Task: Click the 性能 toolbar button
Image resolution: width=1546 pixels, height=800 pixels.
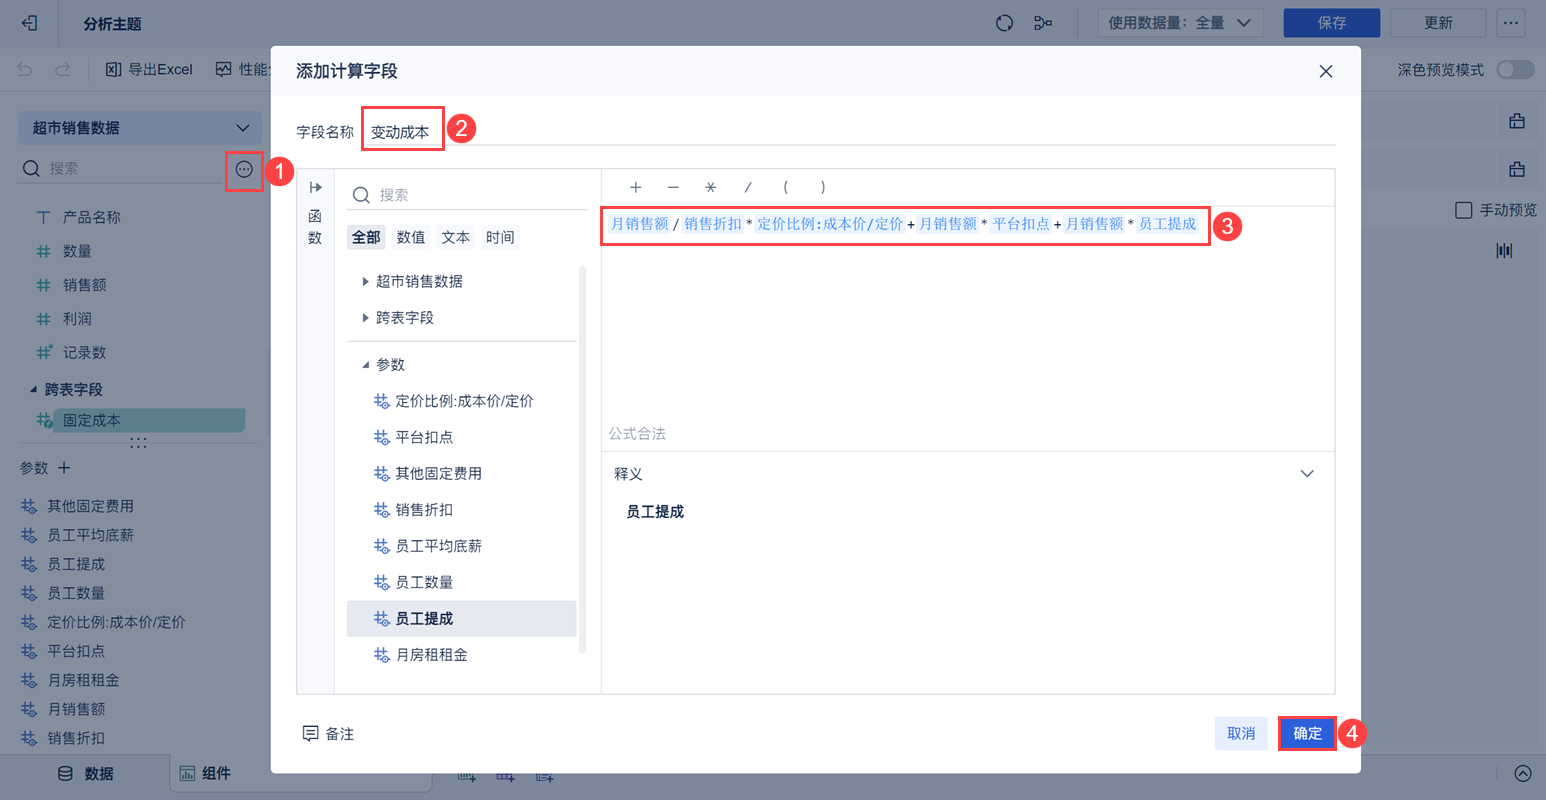Action: (x=243, y=70)
